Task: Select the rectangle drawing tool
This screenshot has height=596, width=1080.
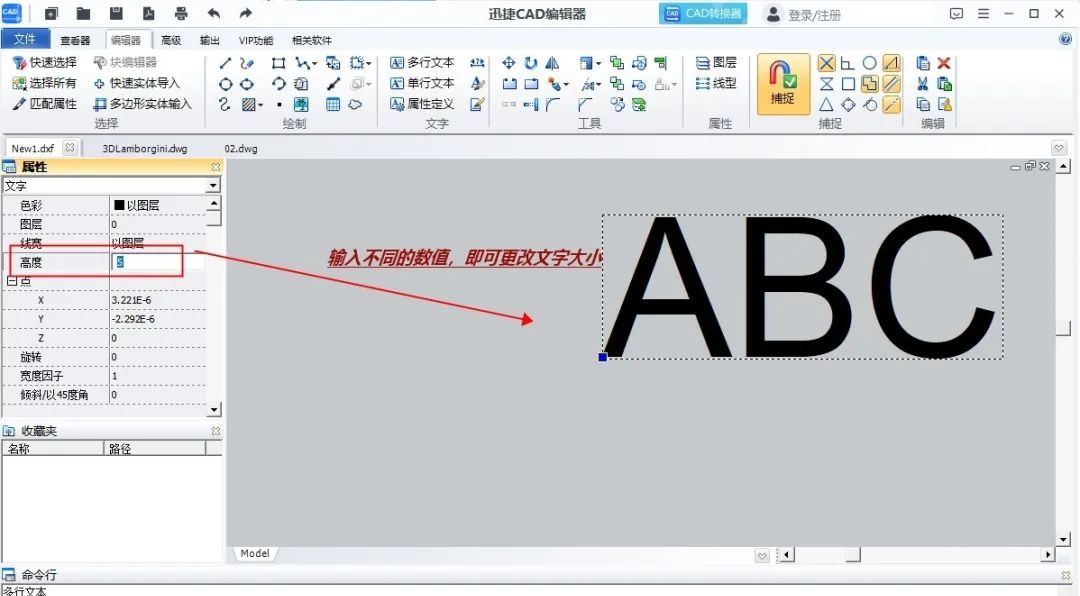Action: coord(278,62)
